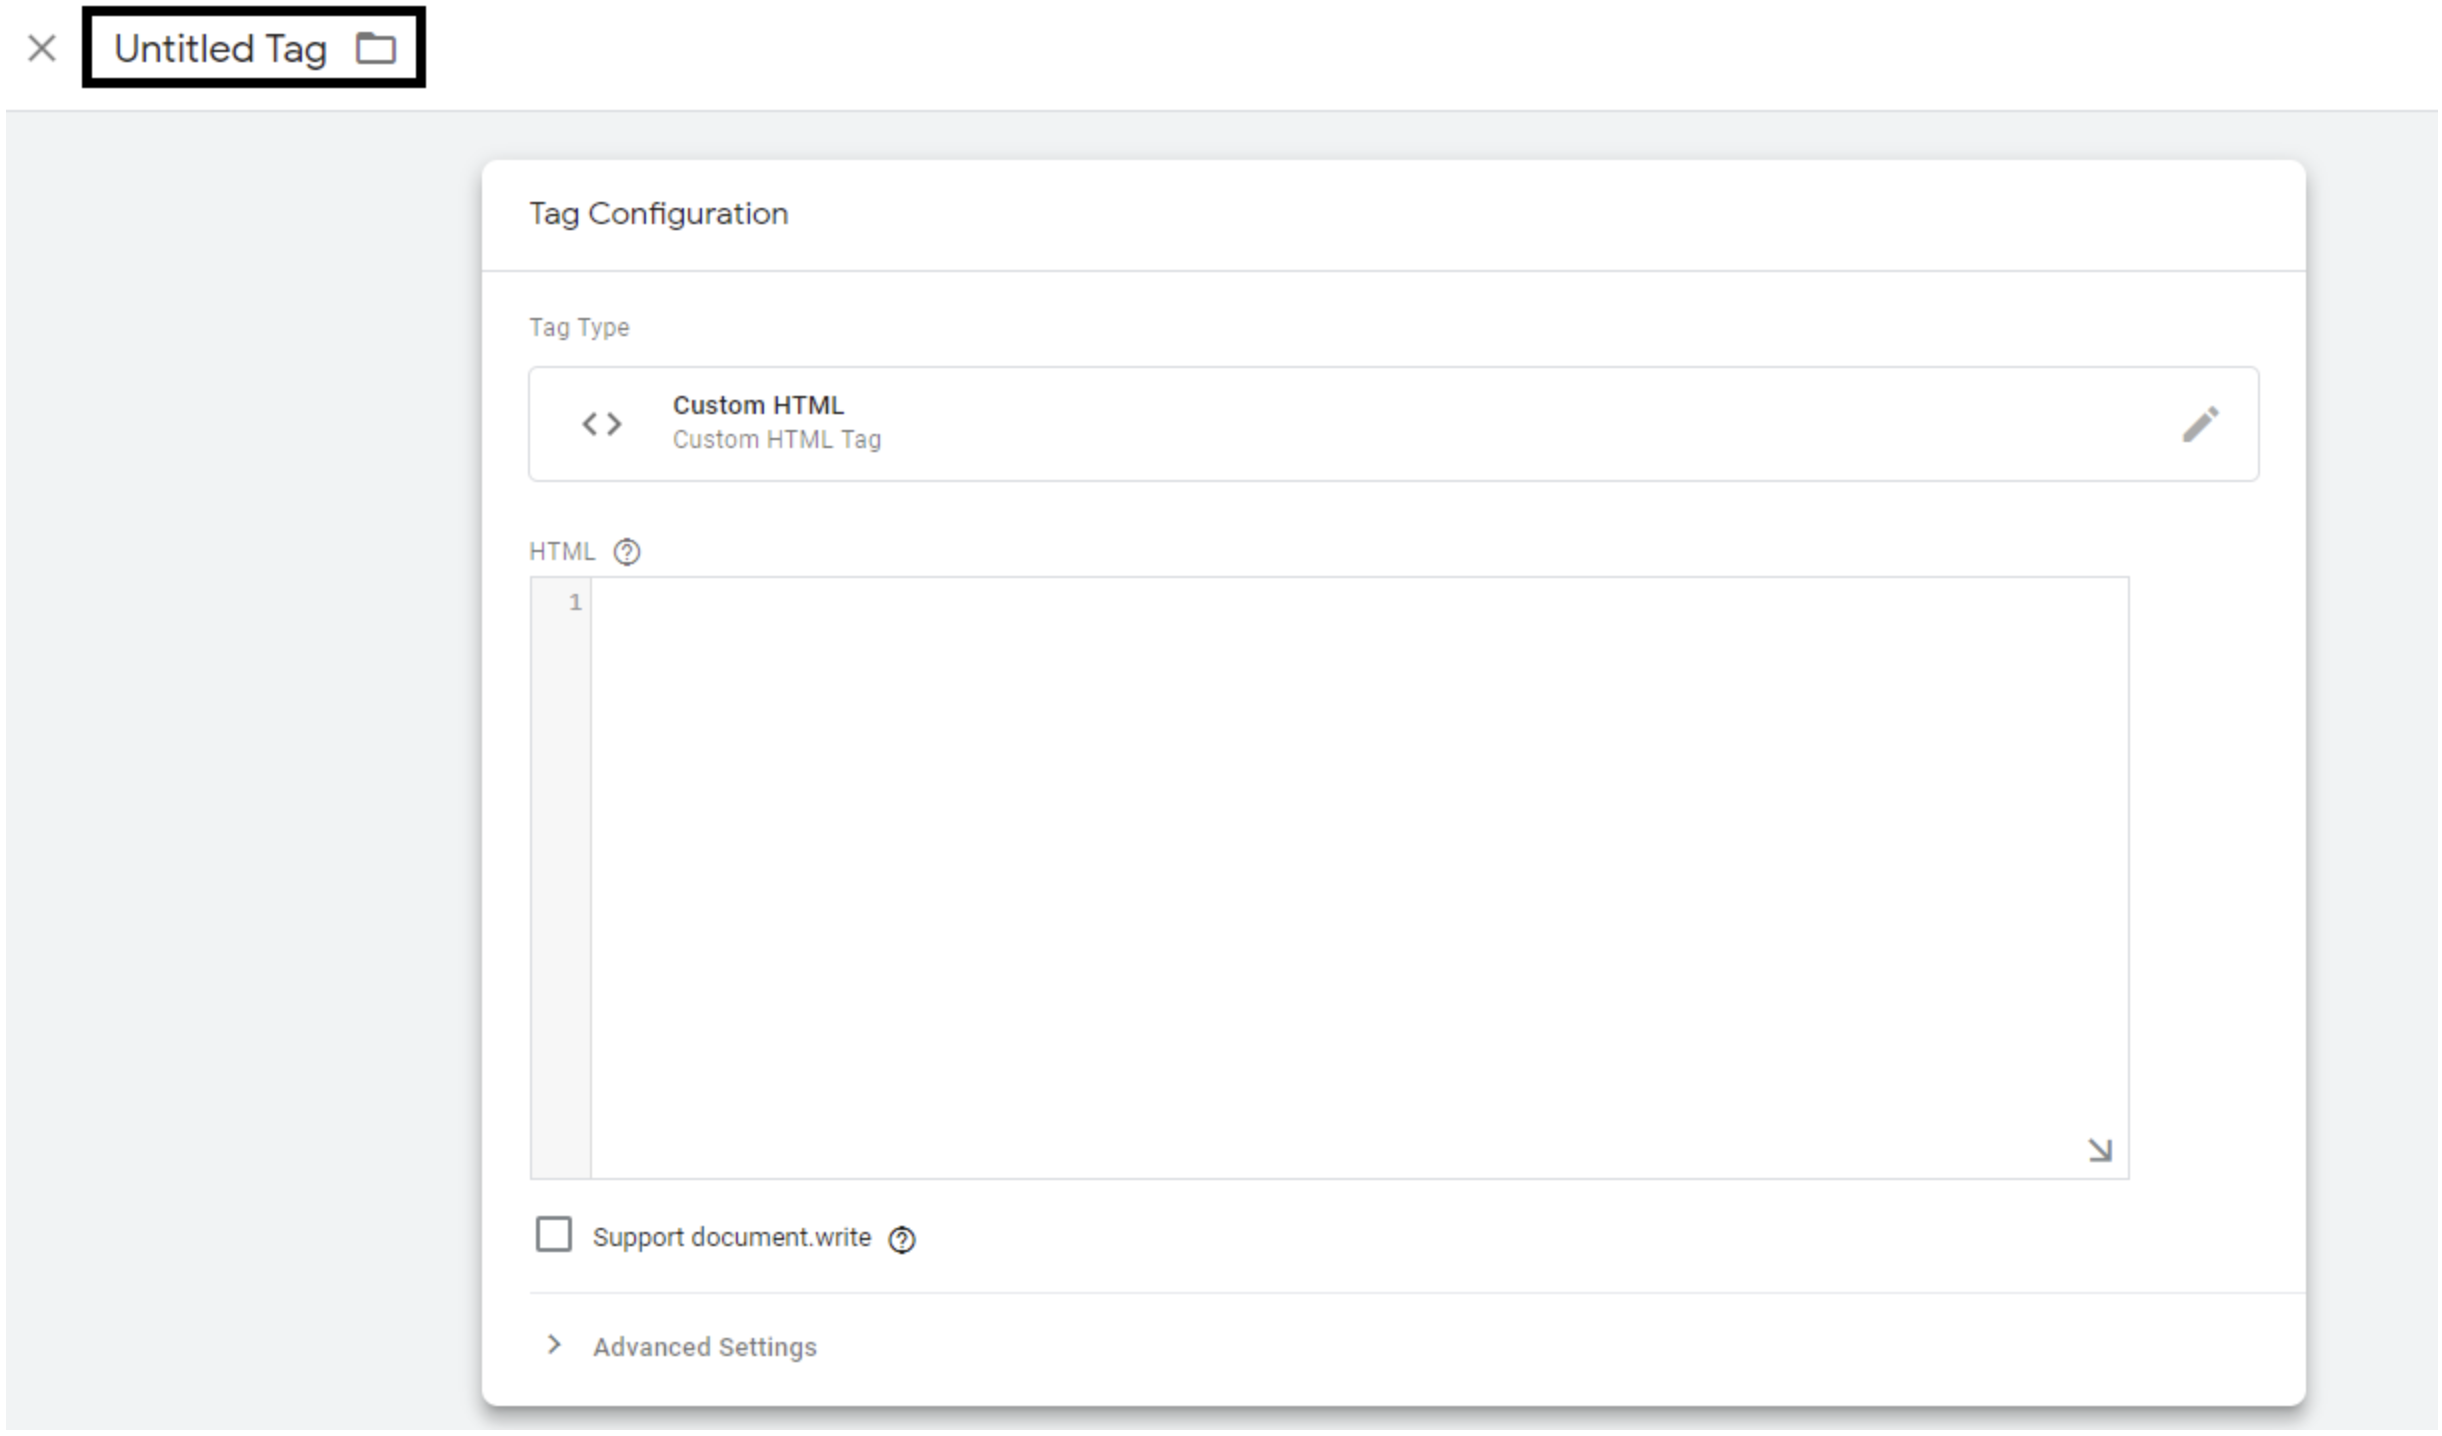Click line number 1 in editor gutter
The width and height of the screenshot is (2442, 1436).
[x=575, y=602]
